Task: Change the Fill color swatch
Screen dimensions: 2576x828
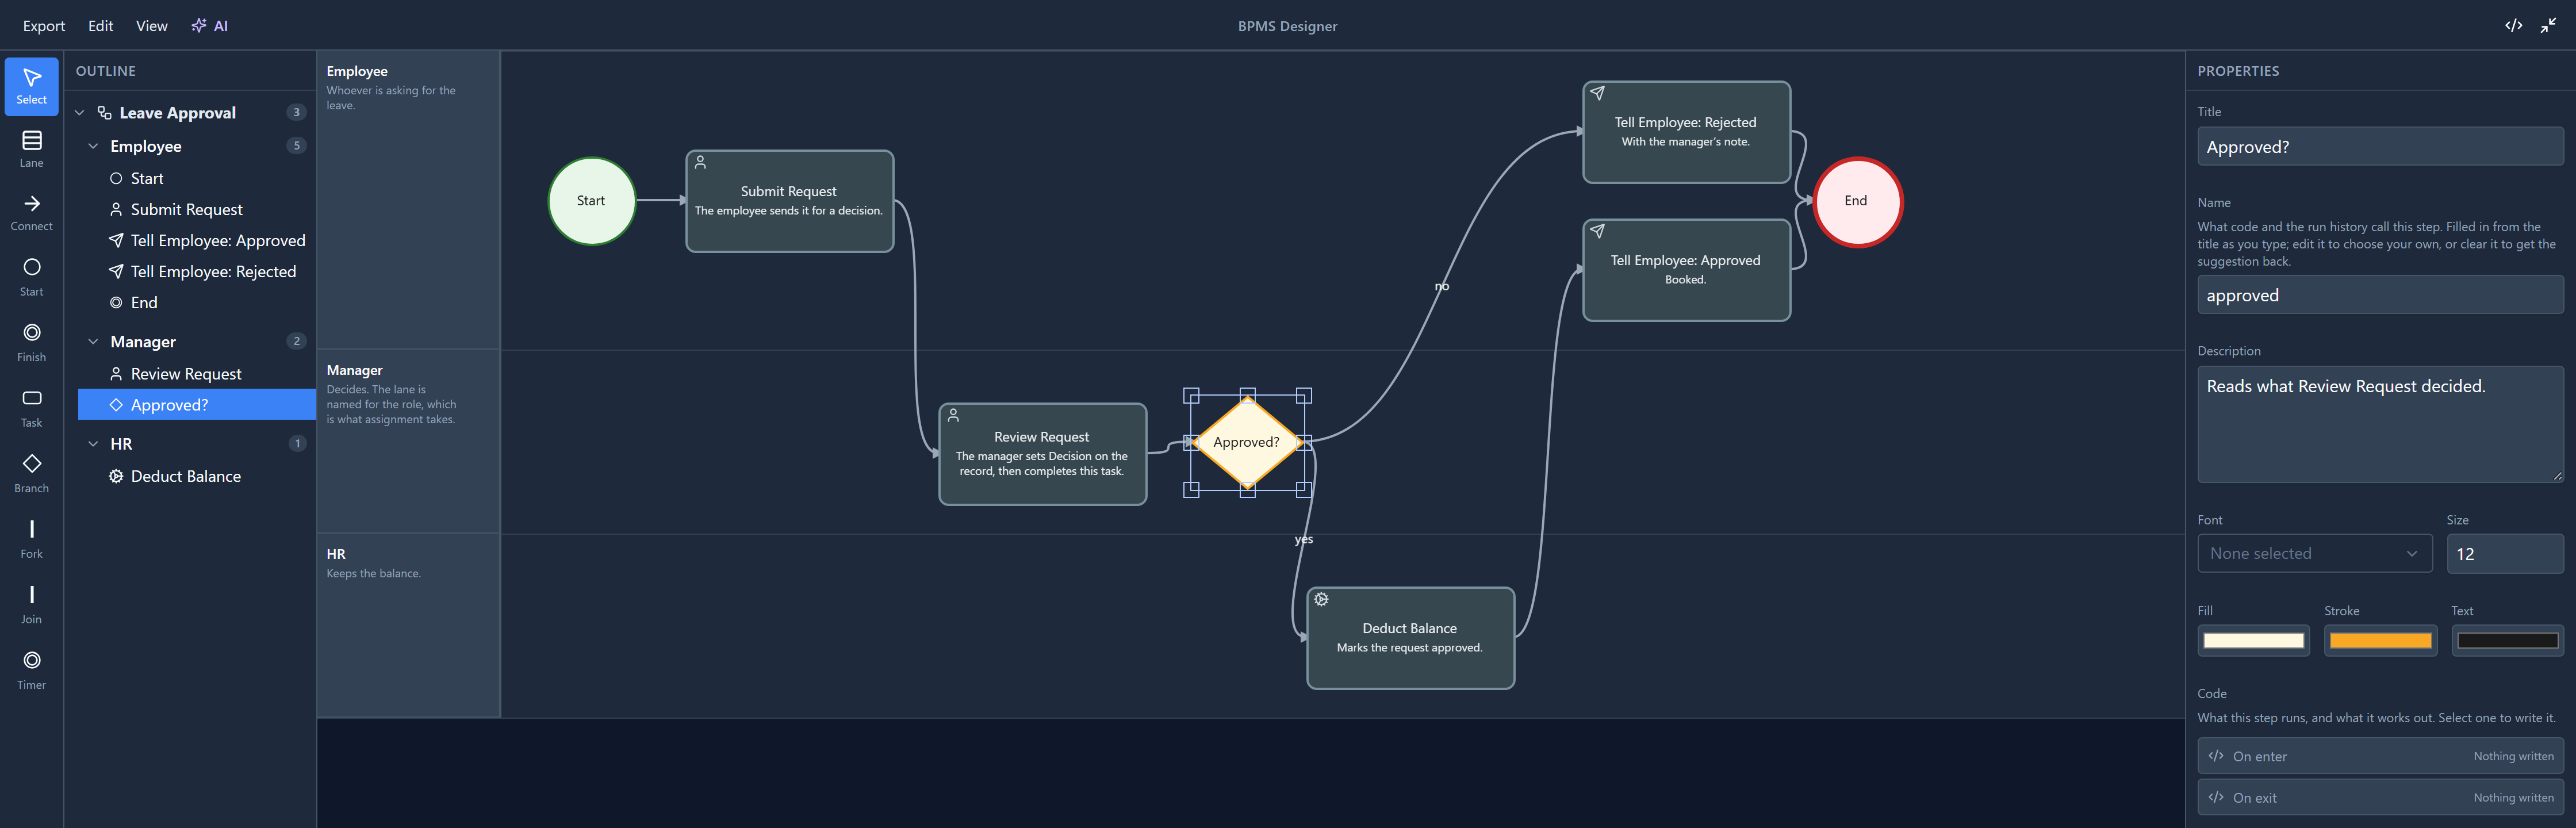Action: coord(2253,640)
